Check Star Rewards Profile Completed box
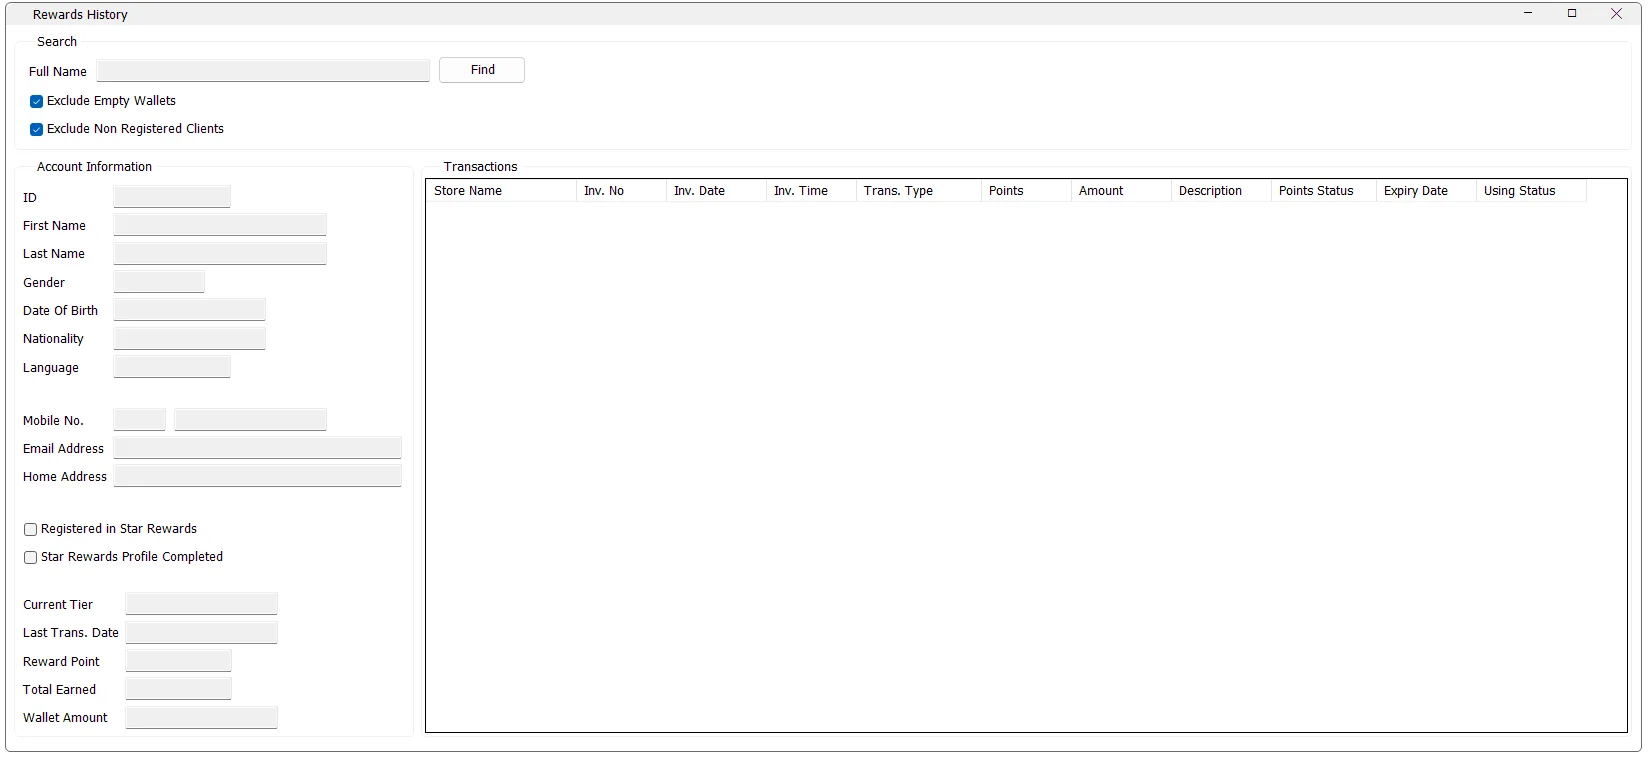1649x758 pixels. tap(30, 557)
